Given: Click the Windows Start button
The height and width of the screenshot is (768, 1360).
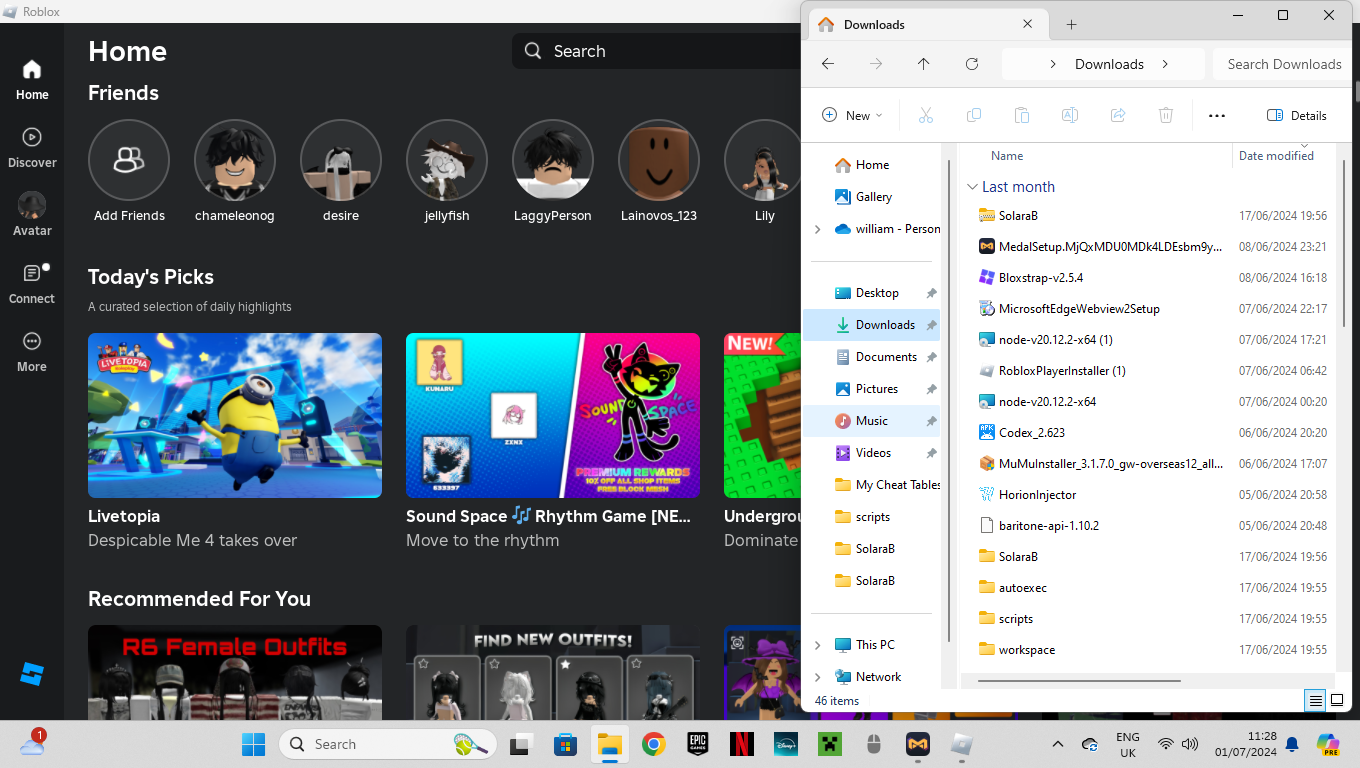Looking at the screenshot, I should tap(253, 744).
